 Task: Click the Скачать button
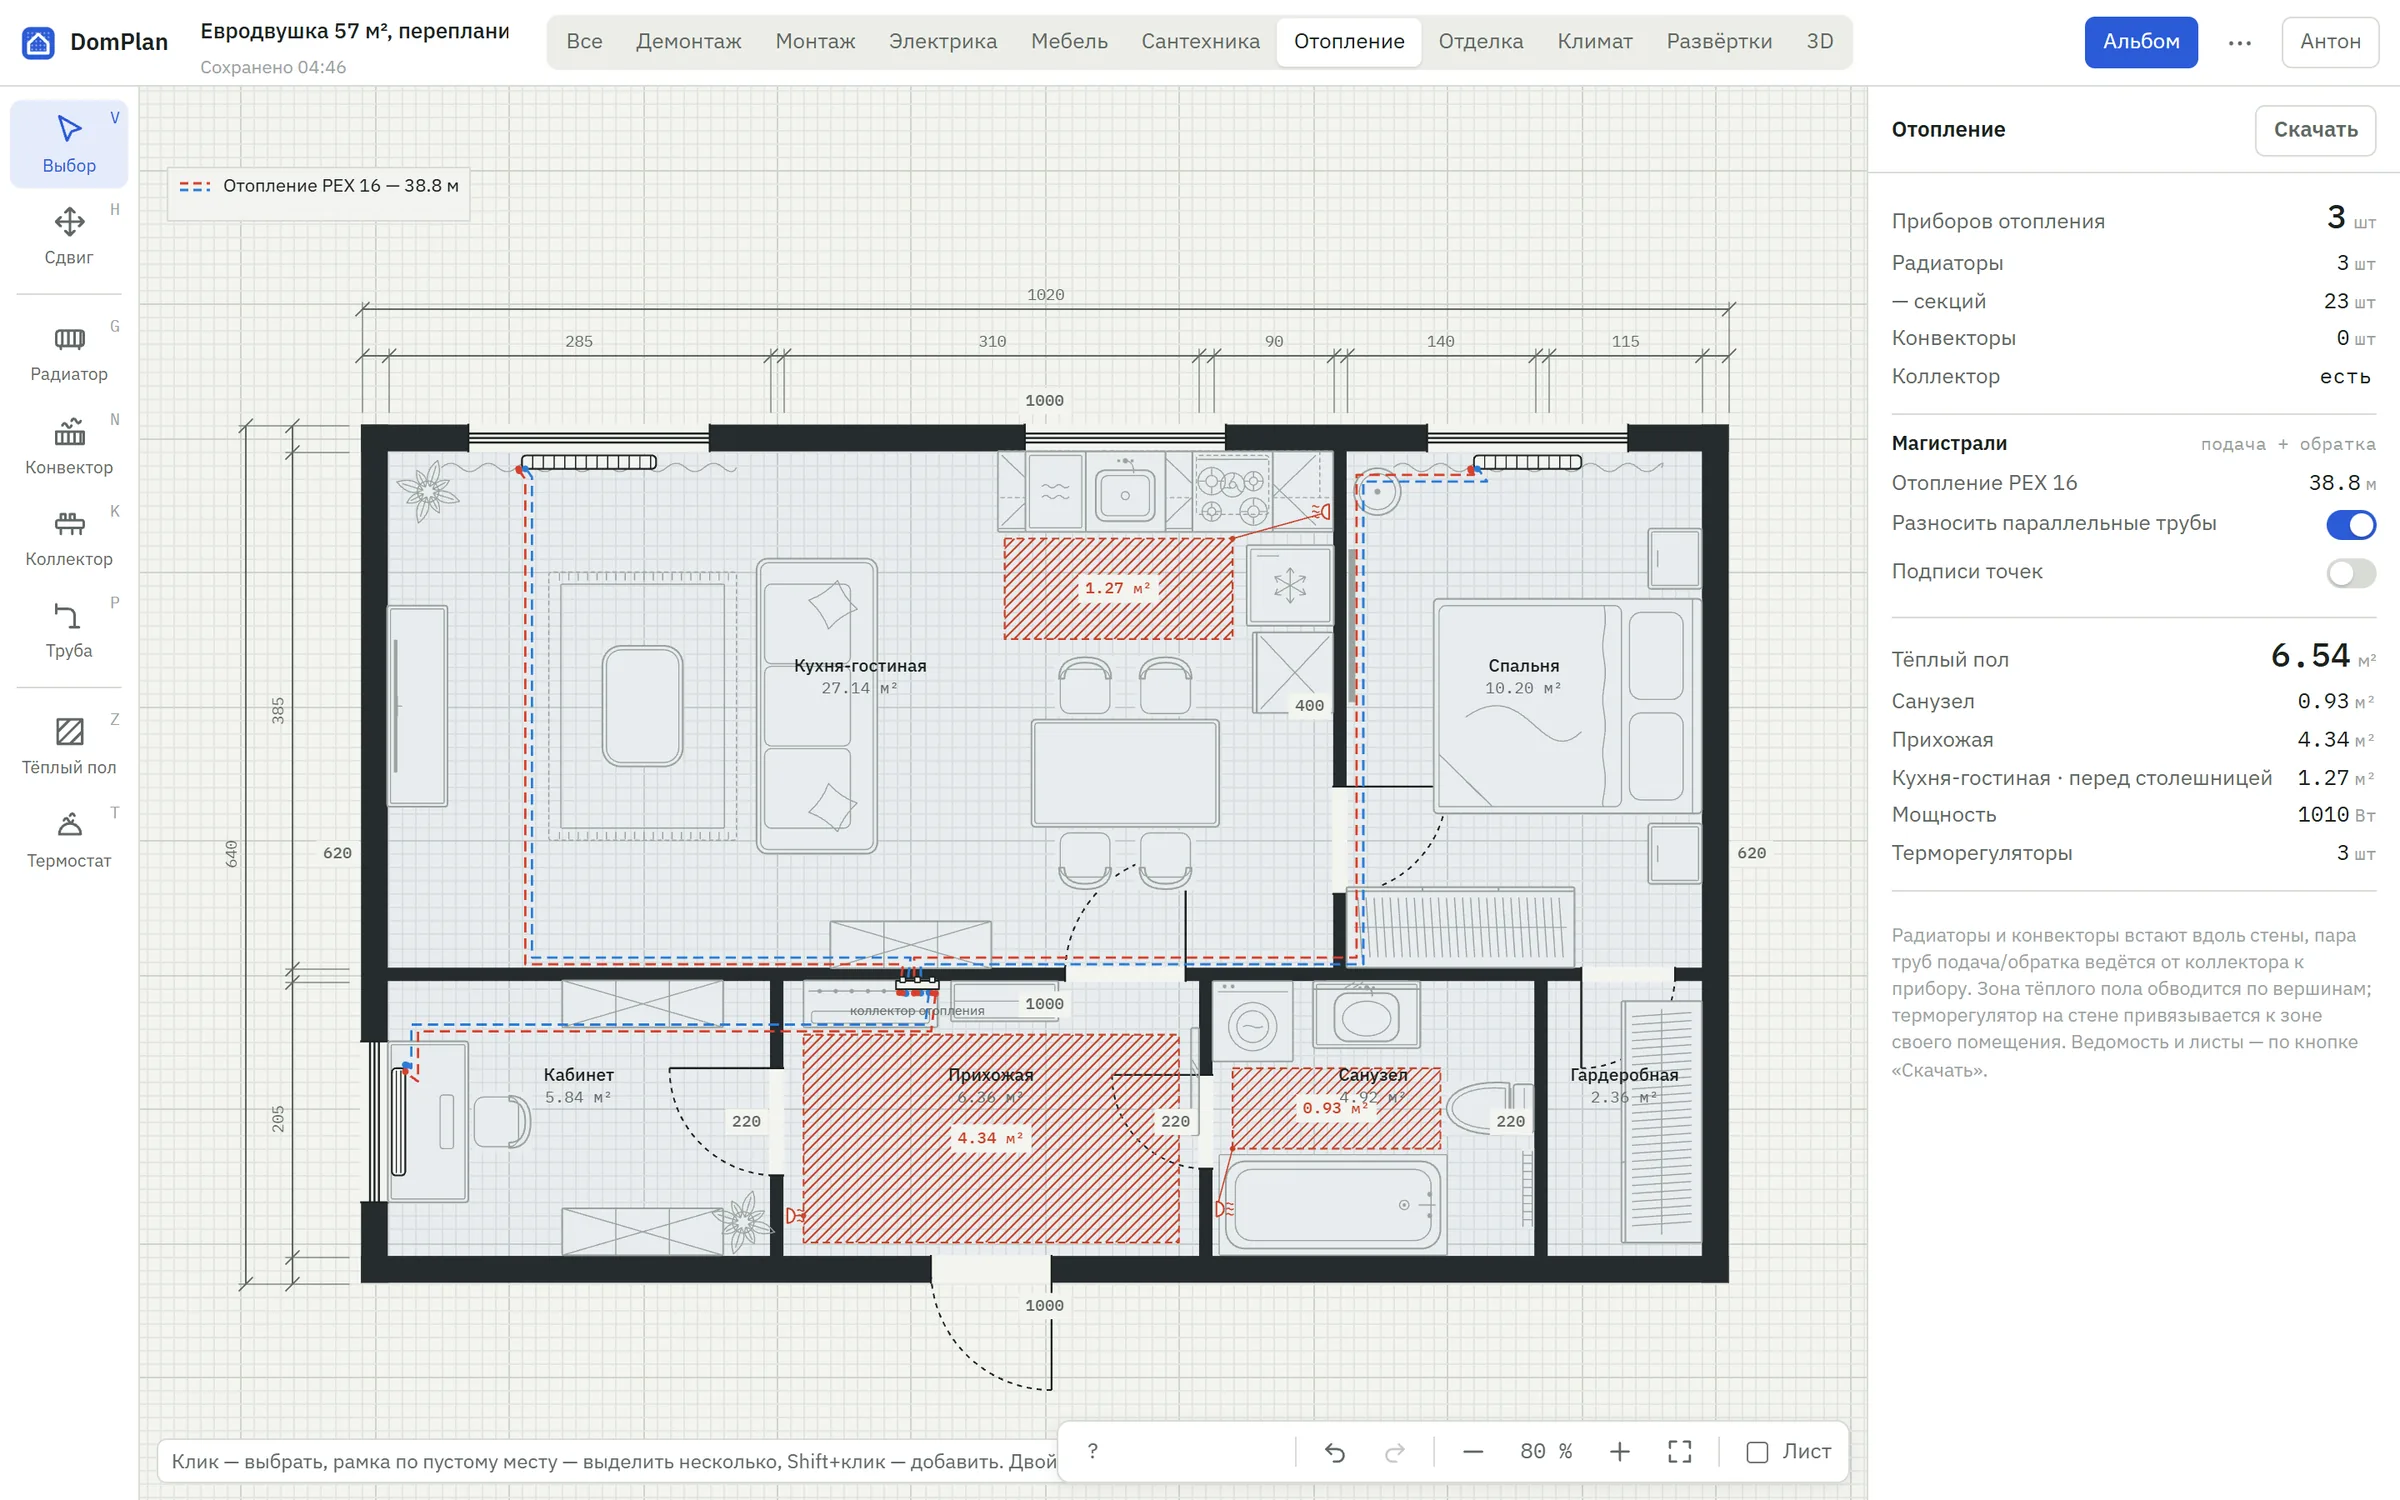coord(2315,130)
